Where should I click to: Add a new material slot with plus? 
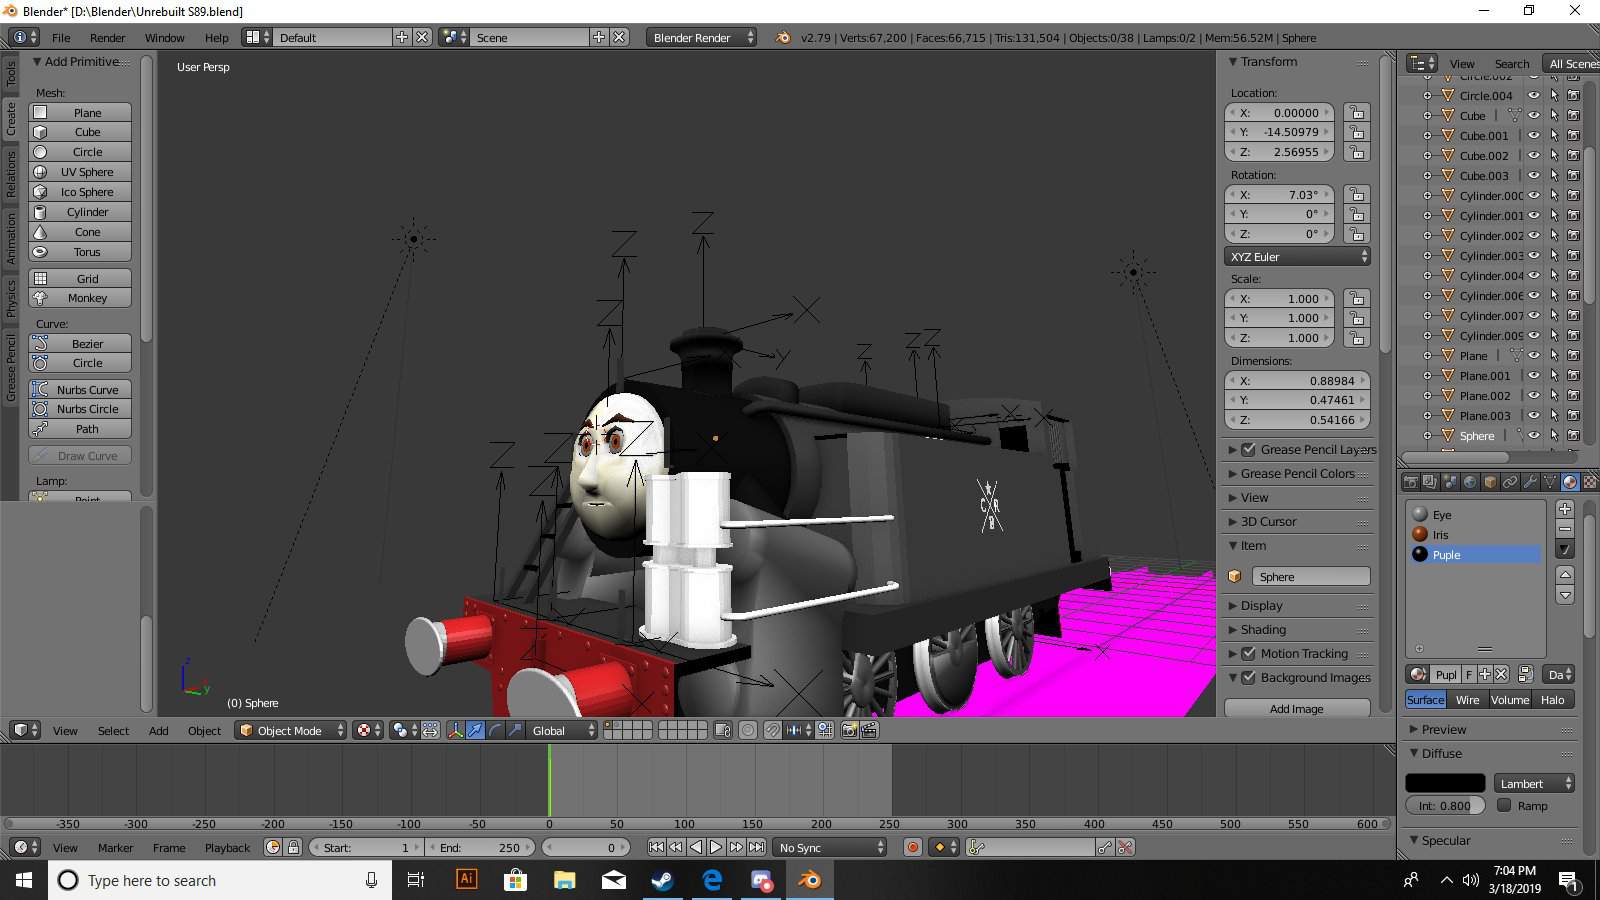click(x=1565, y=508)
